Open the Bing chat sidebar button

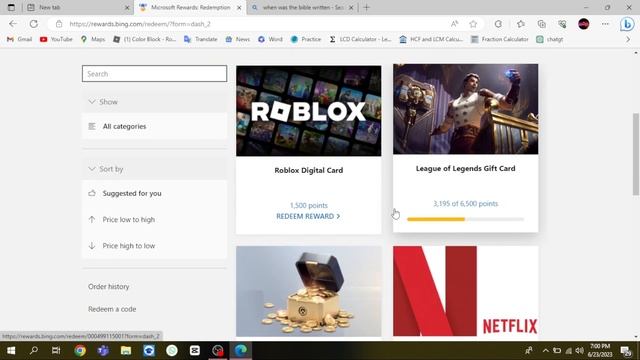(x=627, y=24)
